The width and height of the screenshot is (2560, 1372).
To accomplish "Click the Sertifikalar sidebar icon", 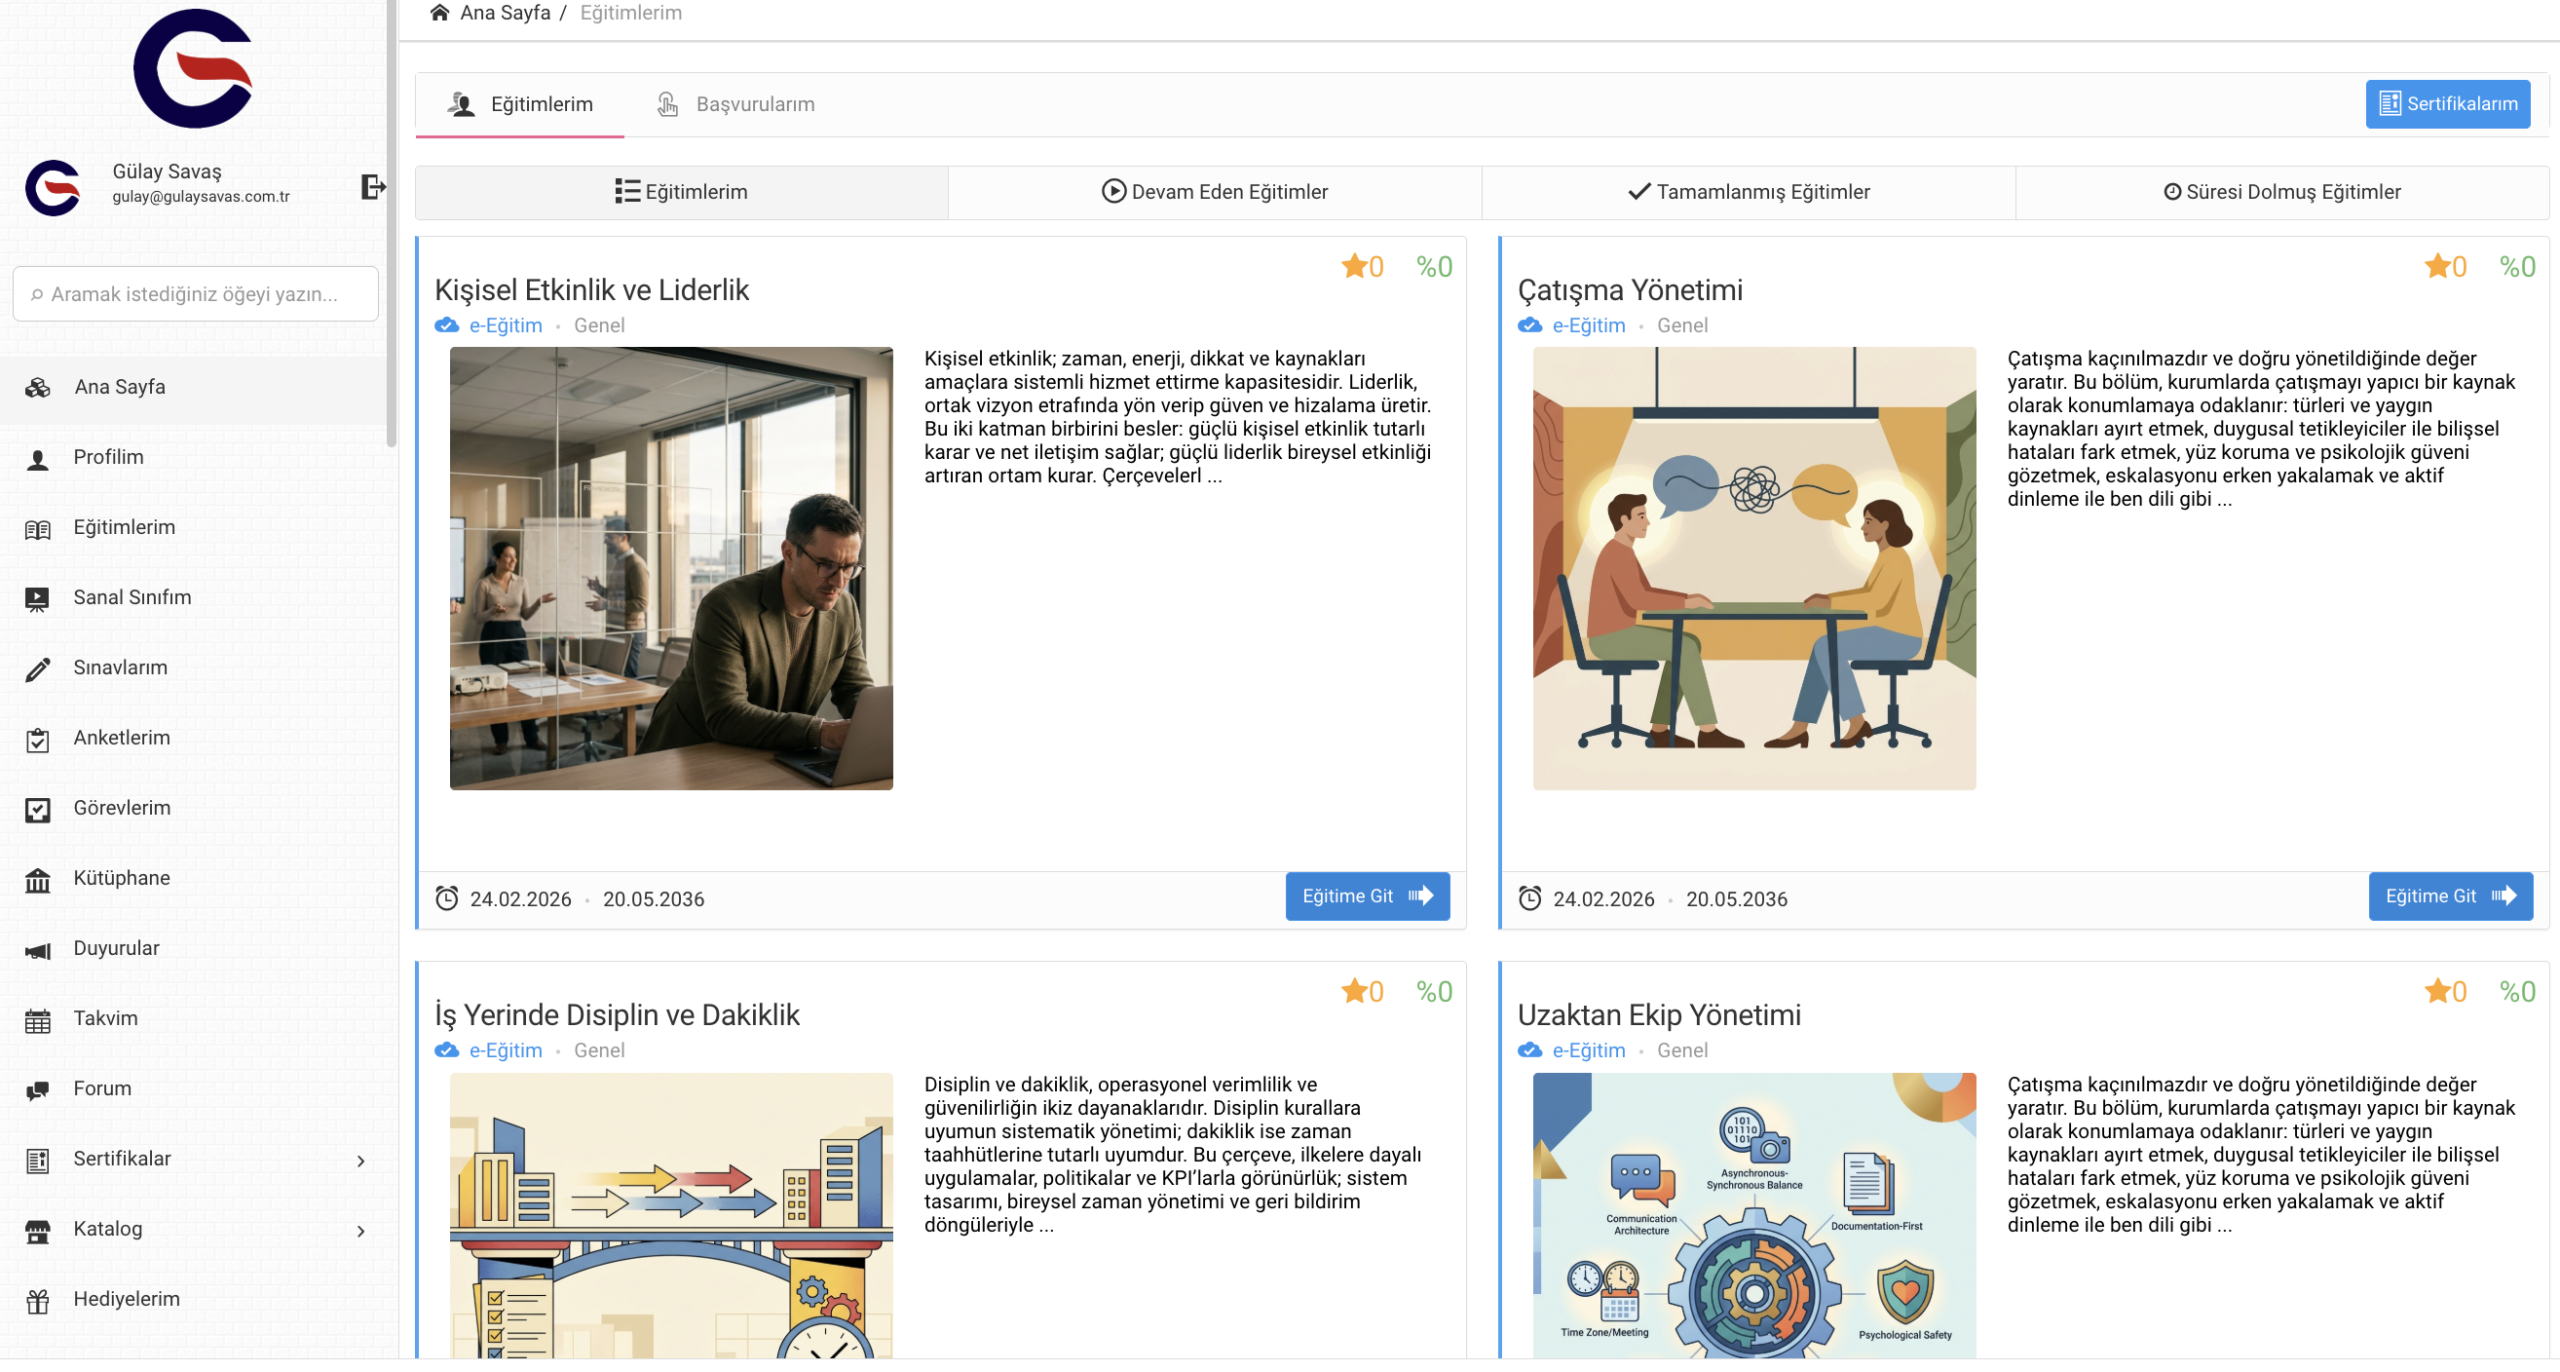I will (38, 1161).
